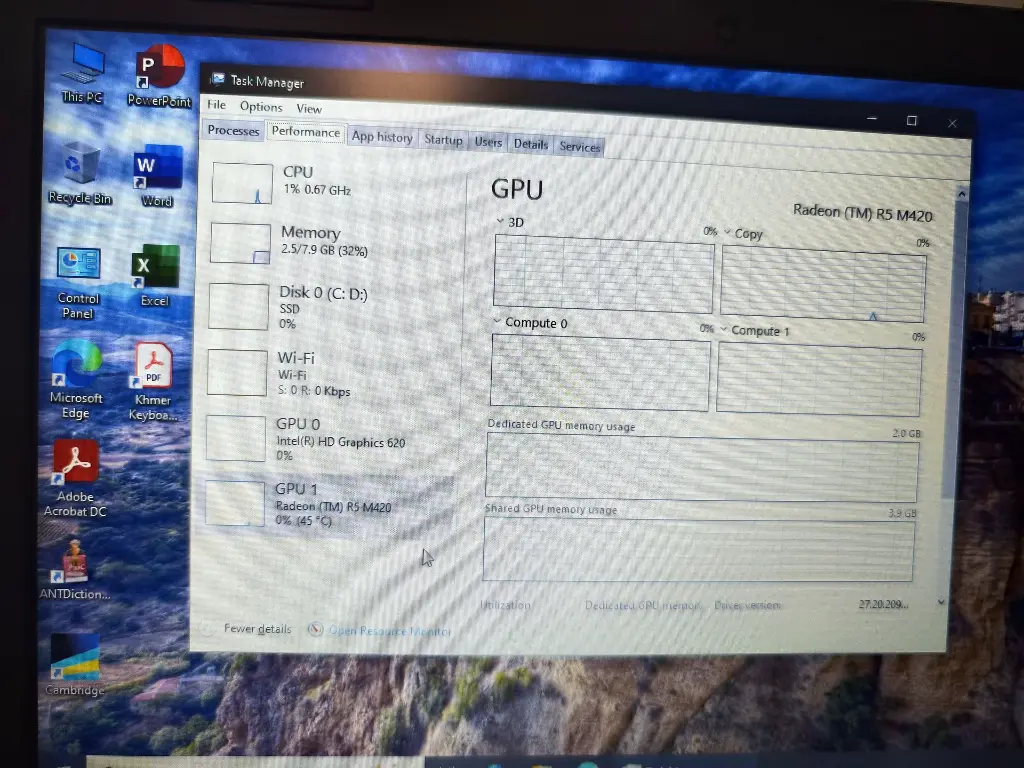This screenshot has height=768, width=1024.
Task: Go to the App history tab
Action: click(382, 136)
